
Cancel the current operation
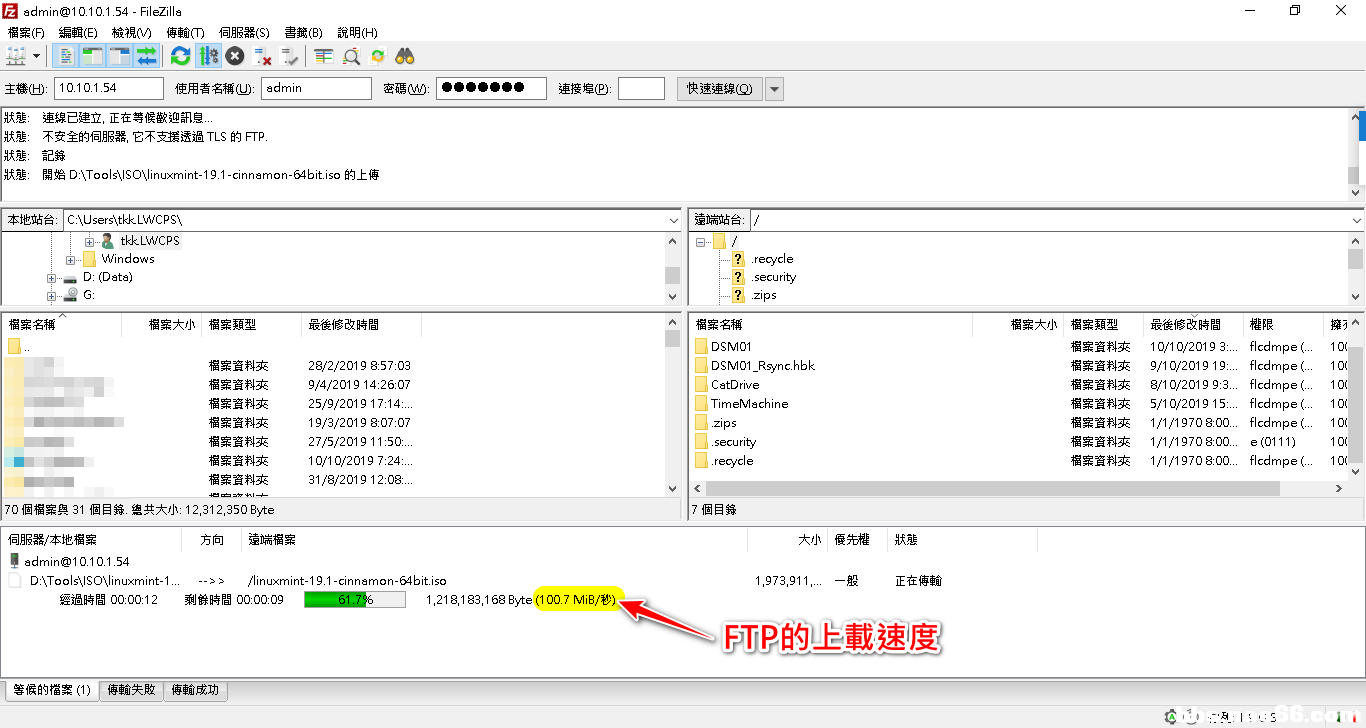(x=235, y=56)
